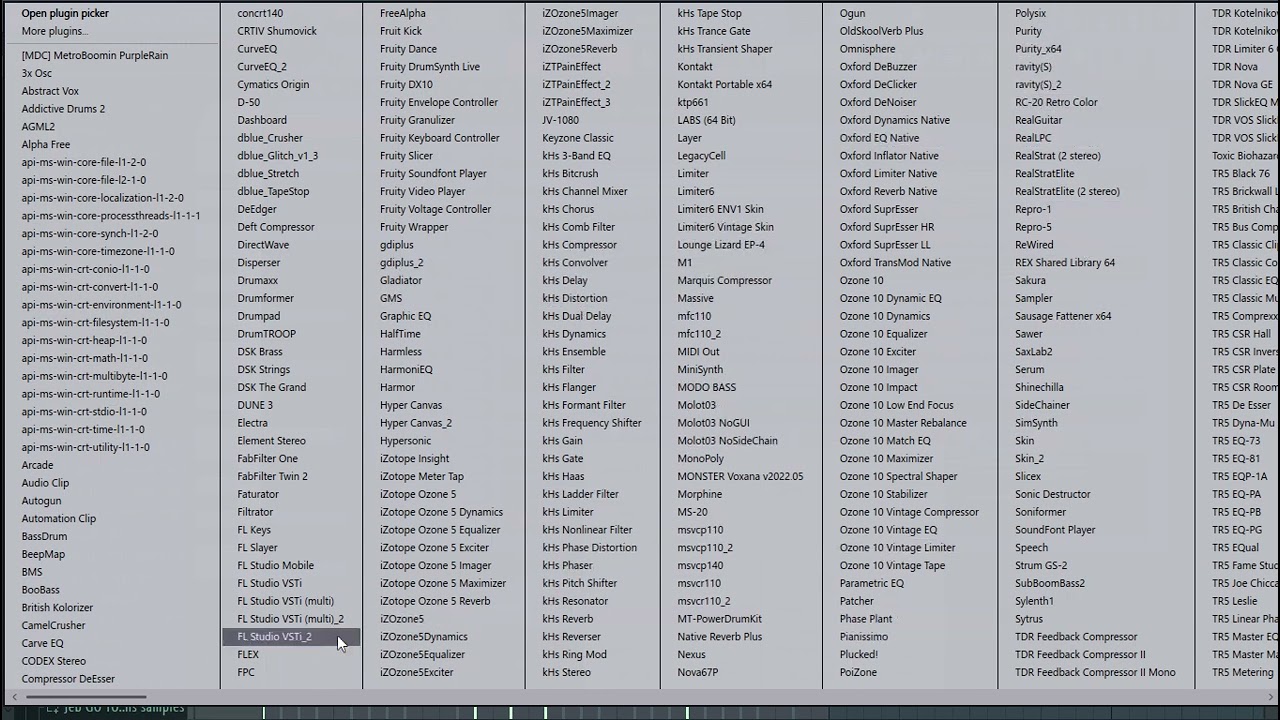Choose More plugins... option
The image size is (1280, 720).
tap(54, 31)
